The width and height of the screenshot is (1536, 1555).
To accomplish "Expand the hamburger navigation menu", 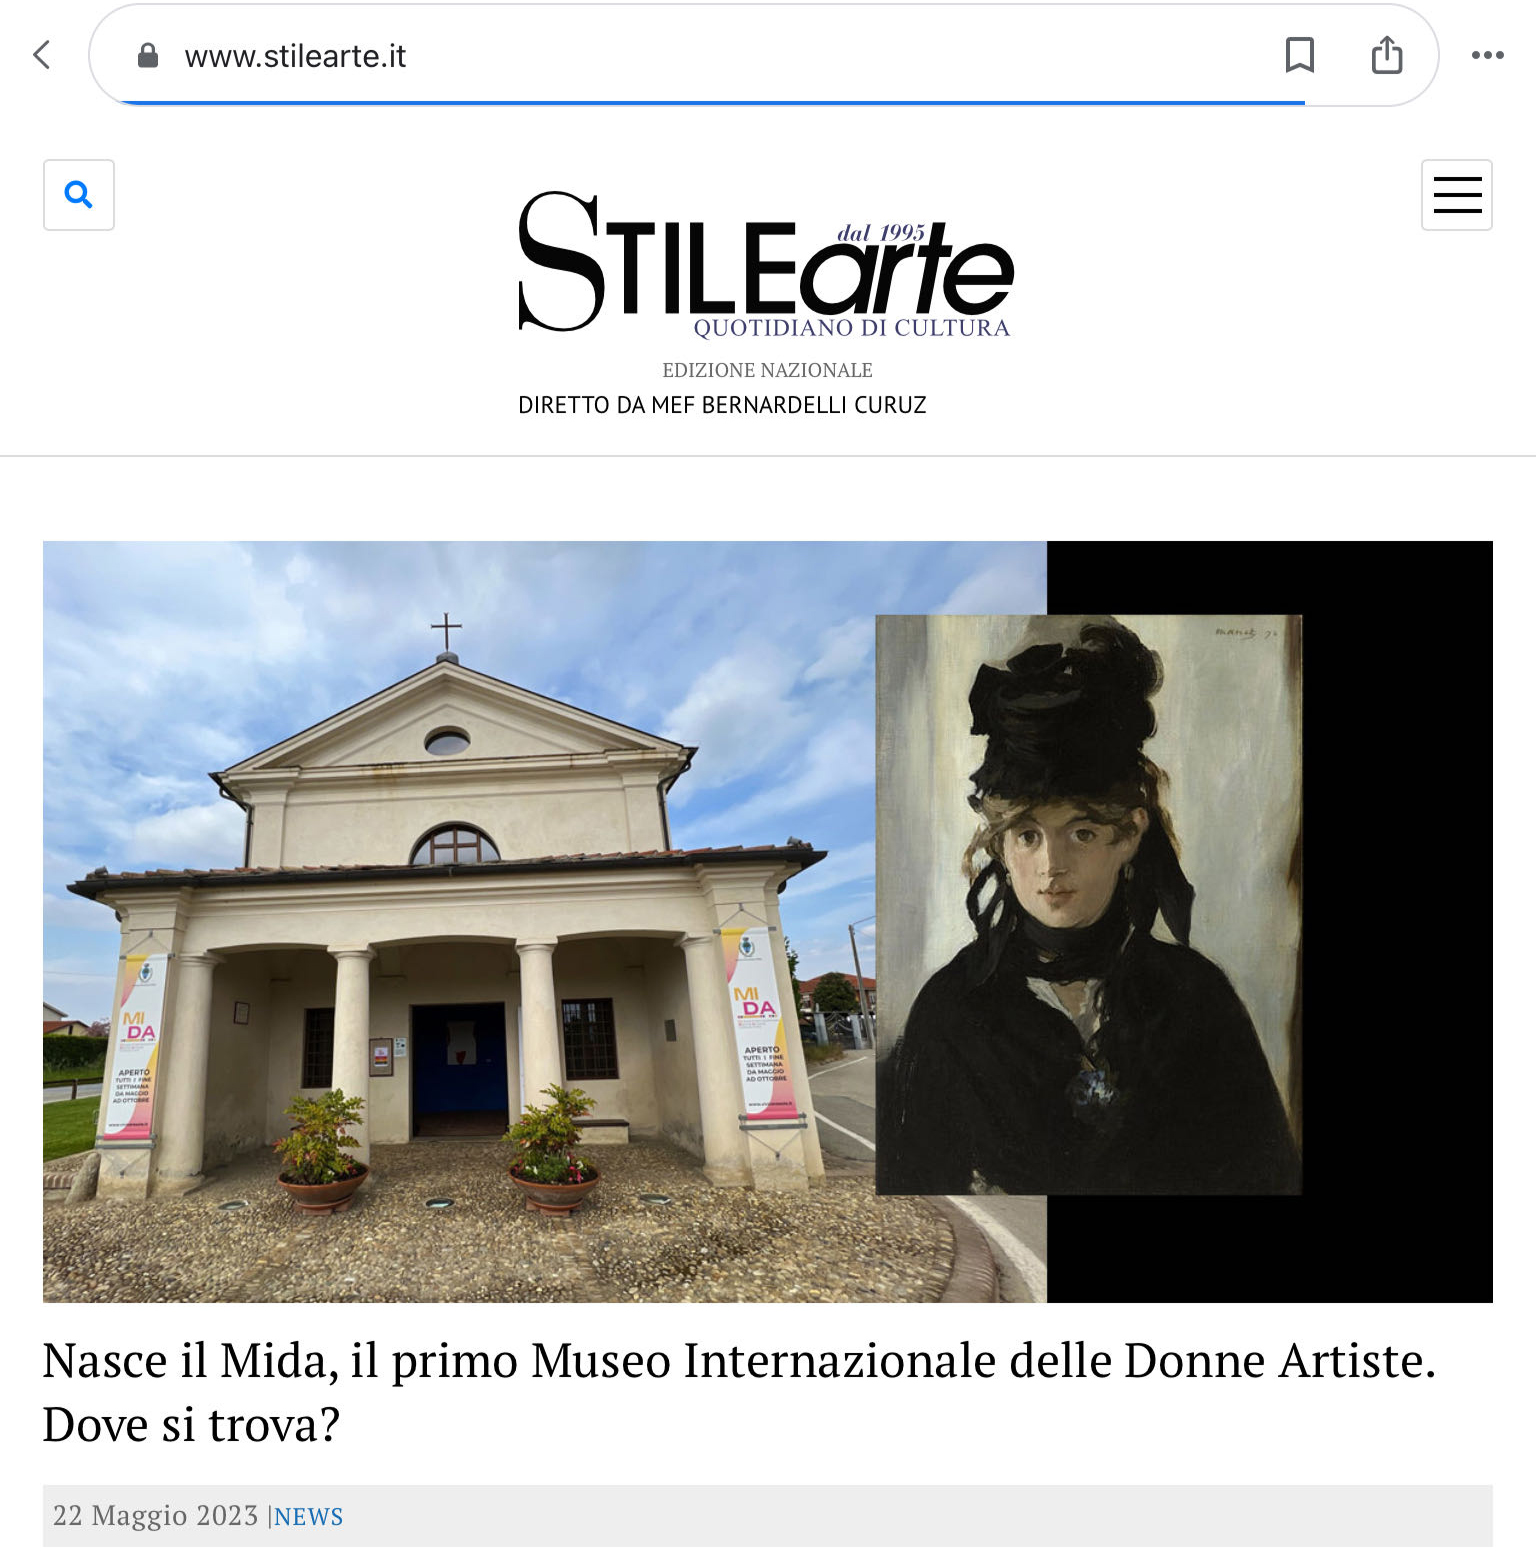I will tap(1457, 195).
